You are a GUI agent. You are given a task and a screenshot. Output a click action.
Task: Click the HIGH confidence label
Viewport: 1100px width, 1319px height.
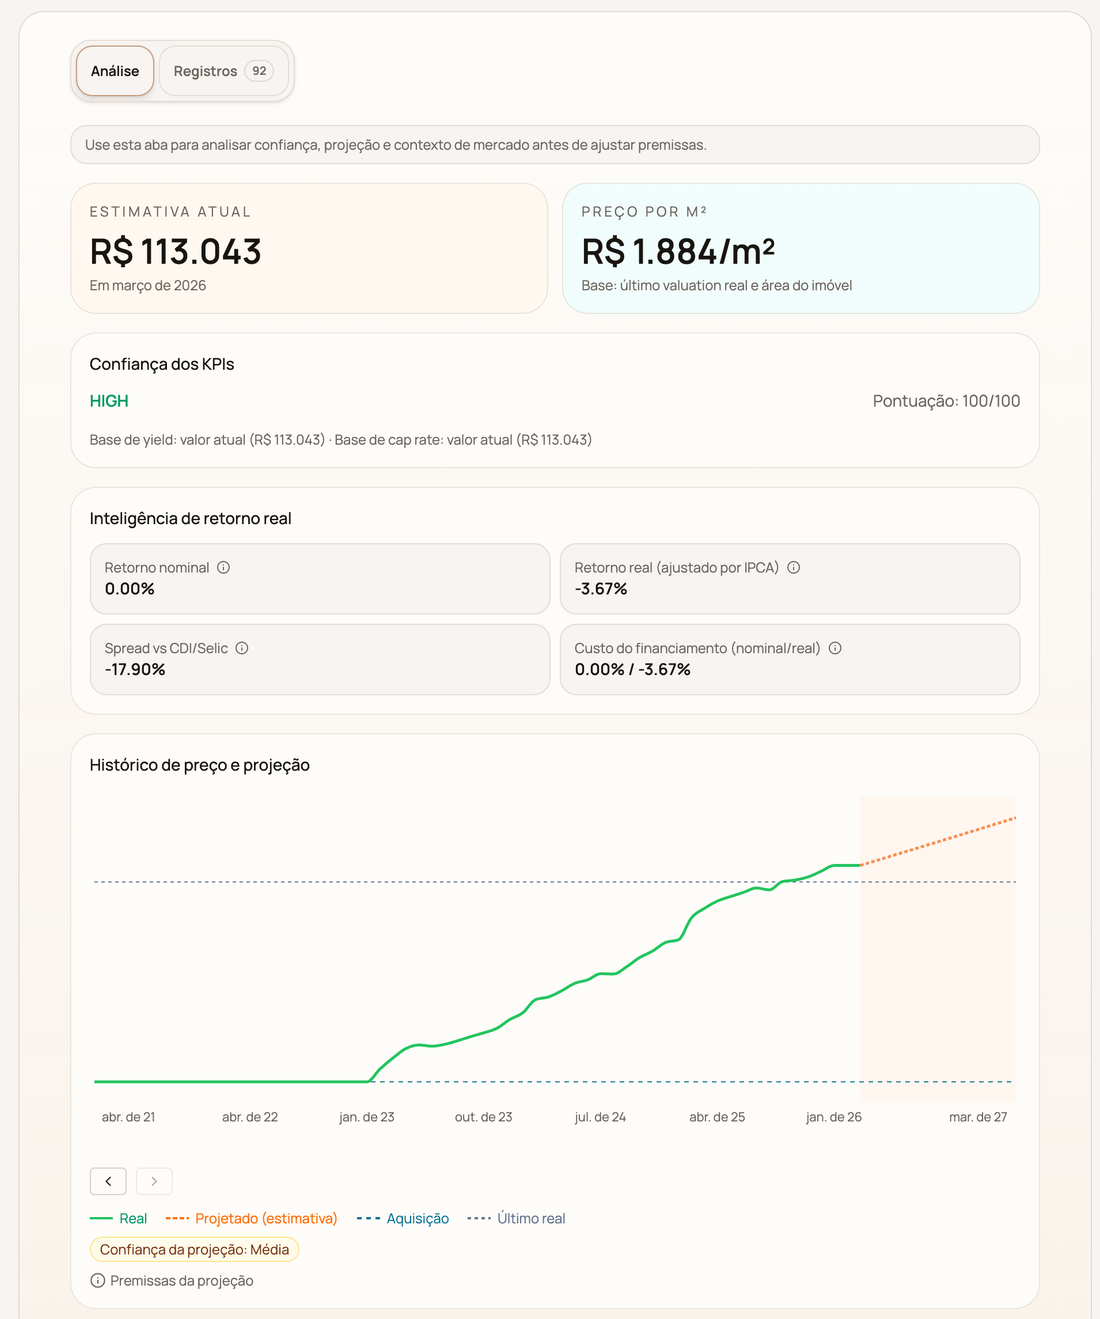108,400
